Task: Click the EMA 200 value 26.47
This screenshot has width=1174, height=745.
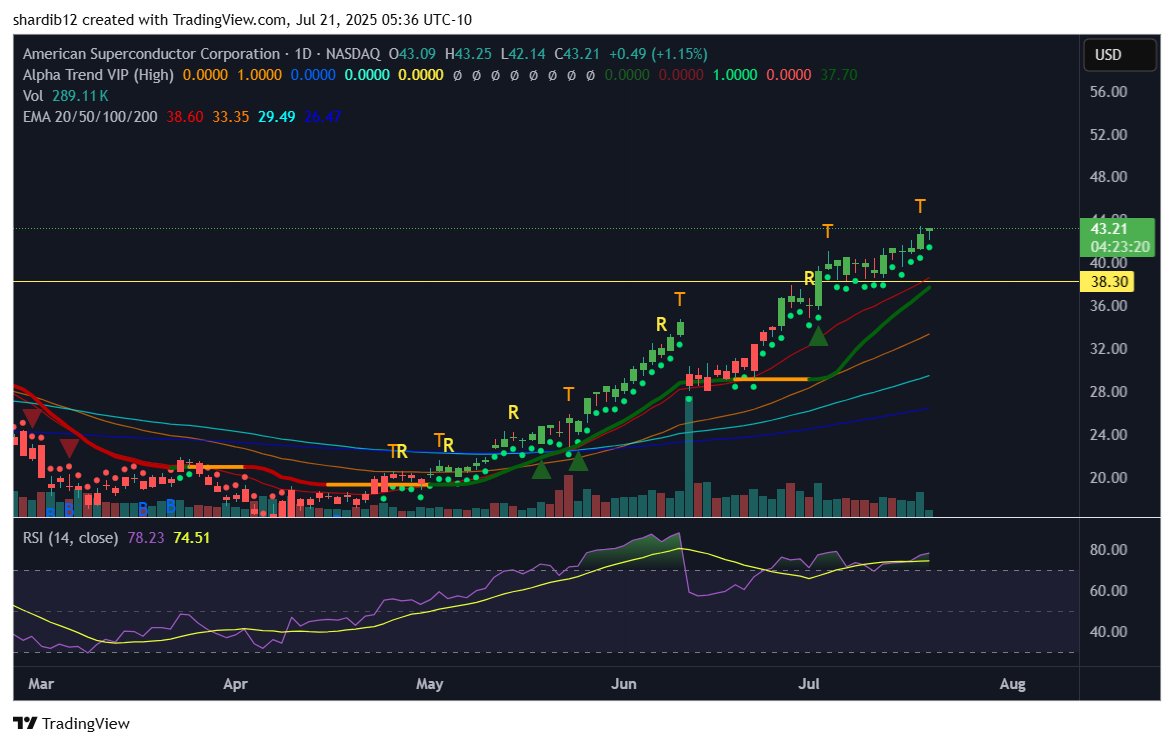Action: [x=323, y=117]
